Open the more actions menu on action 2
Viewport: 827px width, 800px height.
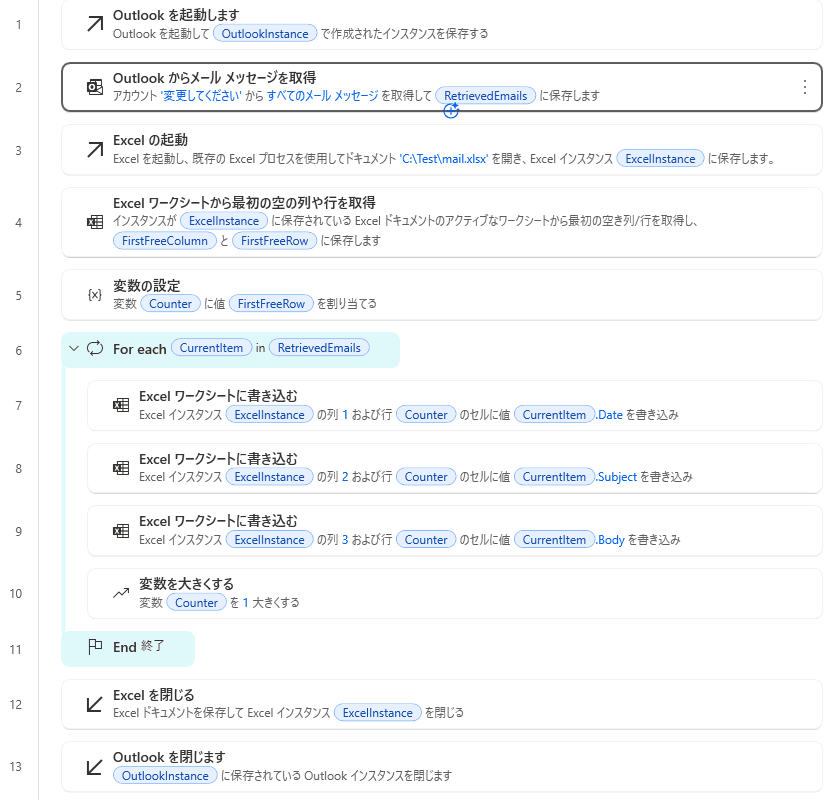point(805,89)
